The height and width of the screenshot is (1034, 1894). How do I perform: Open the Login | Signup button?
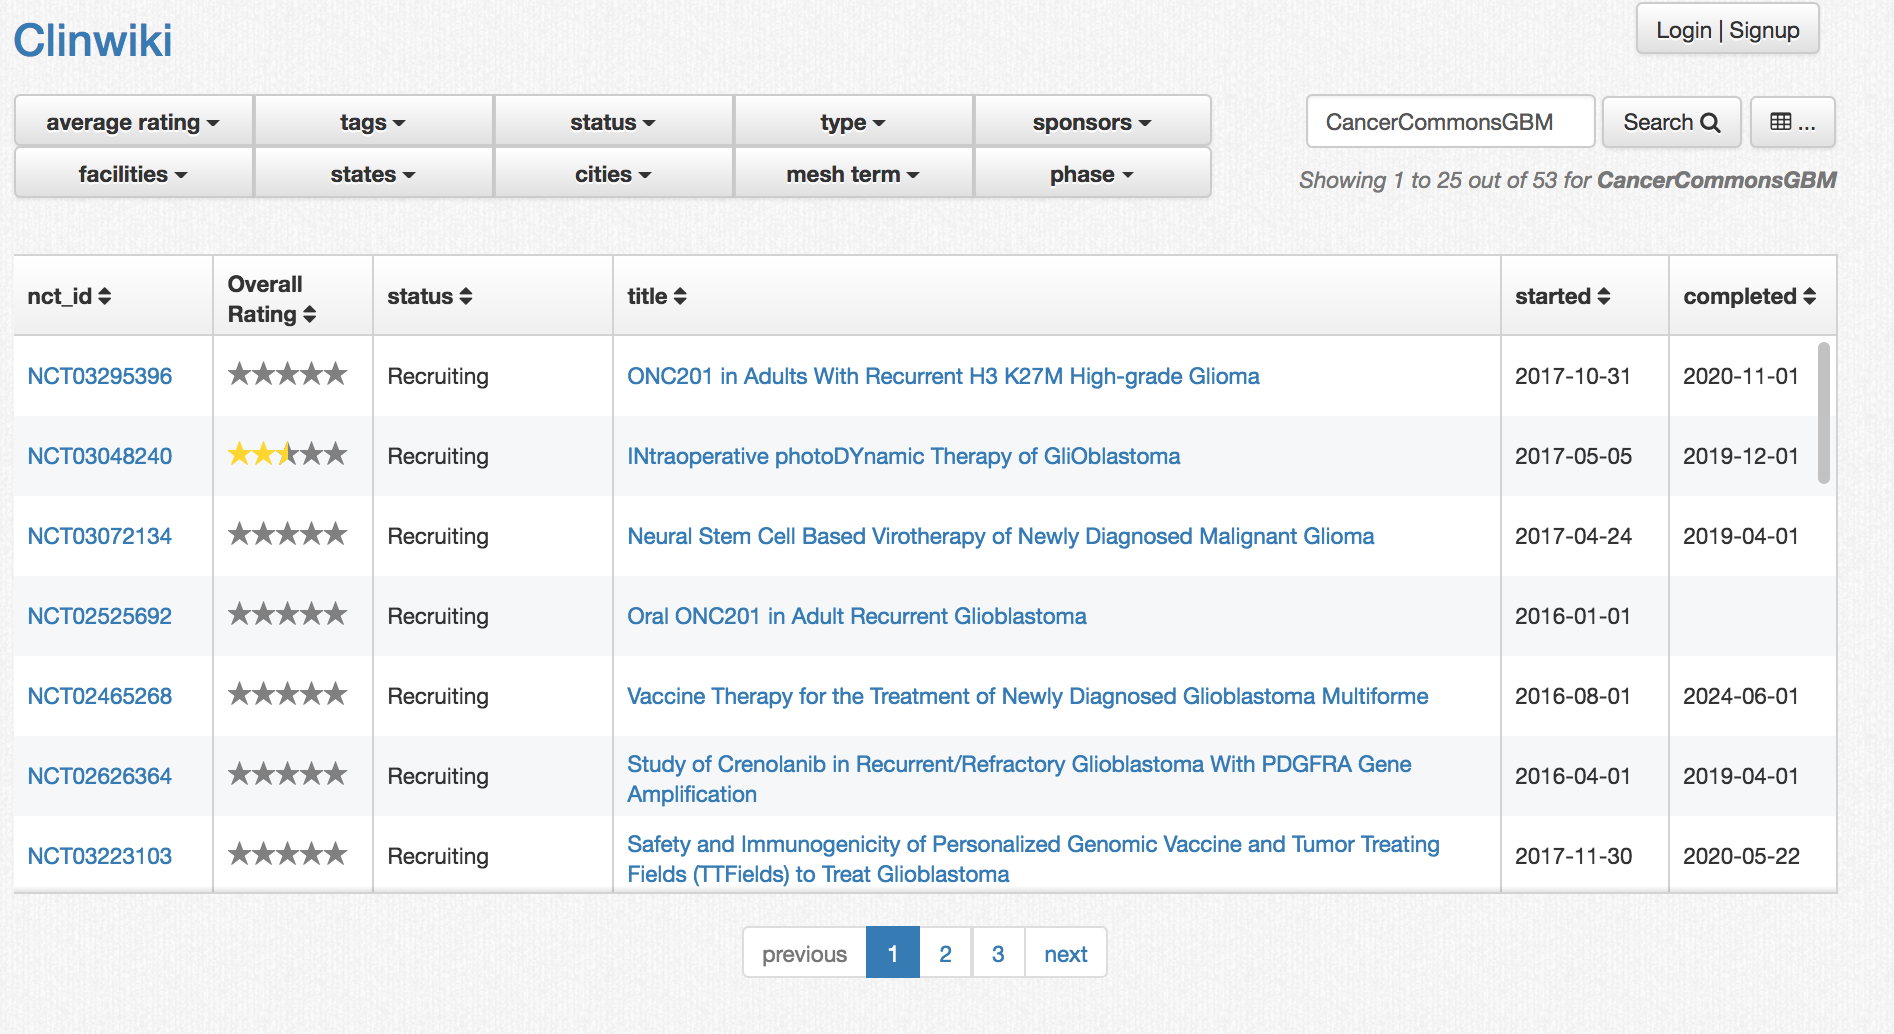pos(1727,30)
